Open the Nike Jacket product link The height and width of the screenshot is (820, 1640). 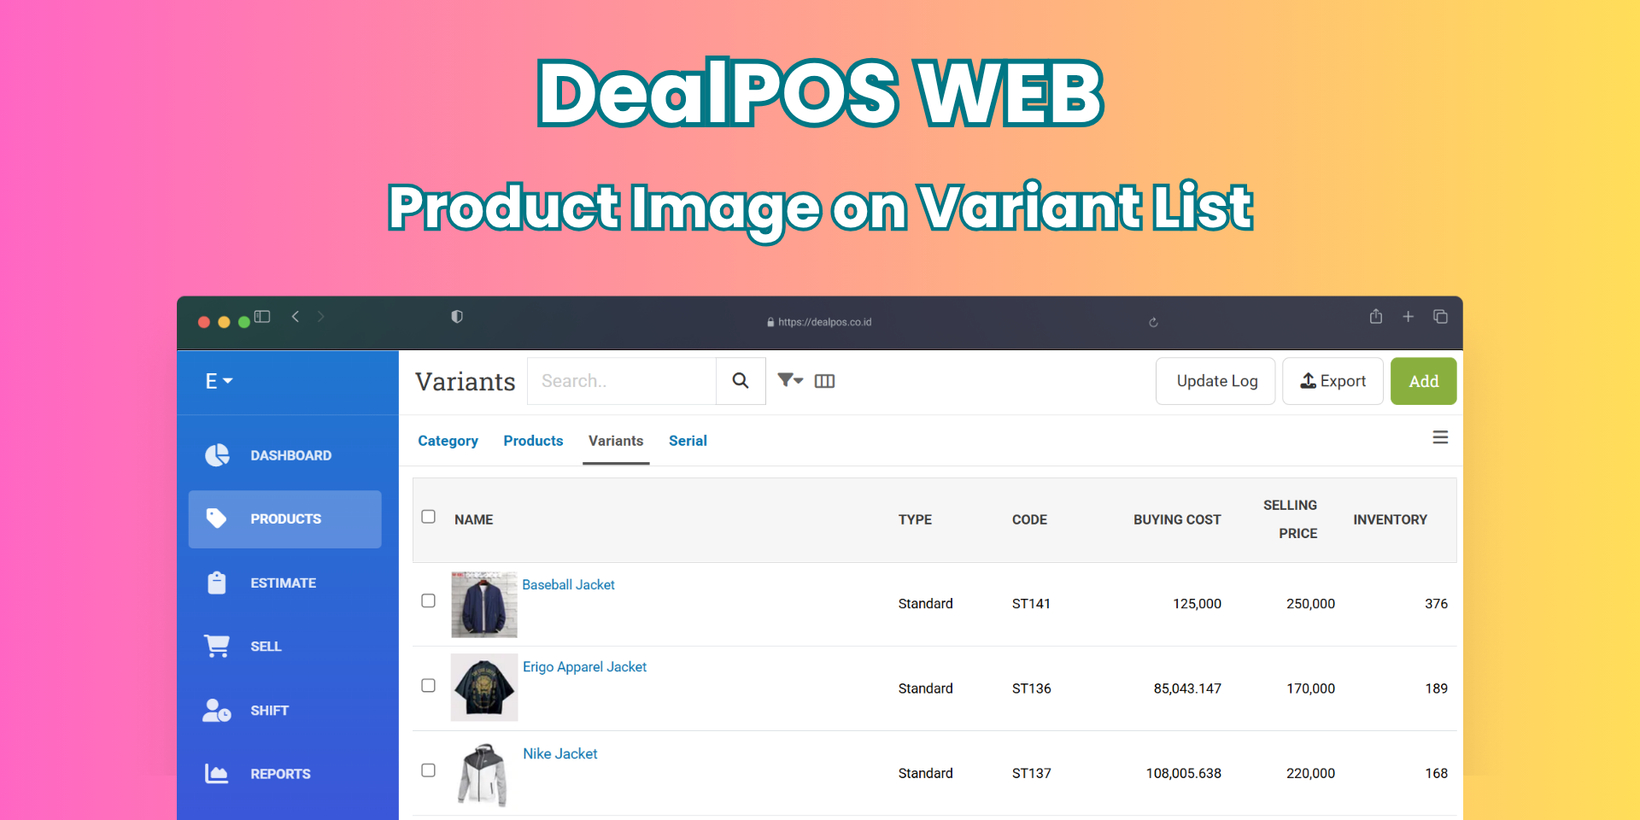click(x=560, y=754)
